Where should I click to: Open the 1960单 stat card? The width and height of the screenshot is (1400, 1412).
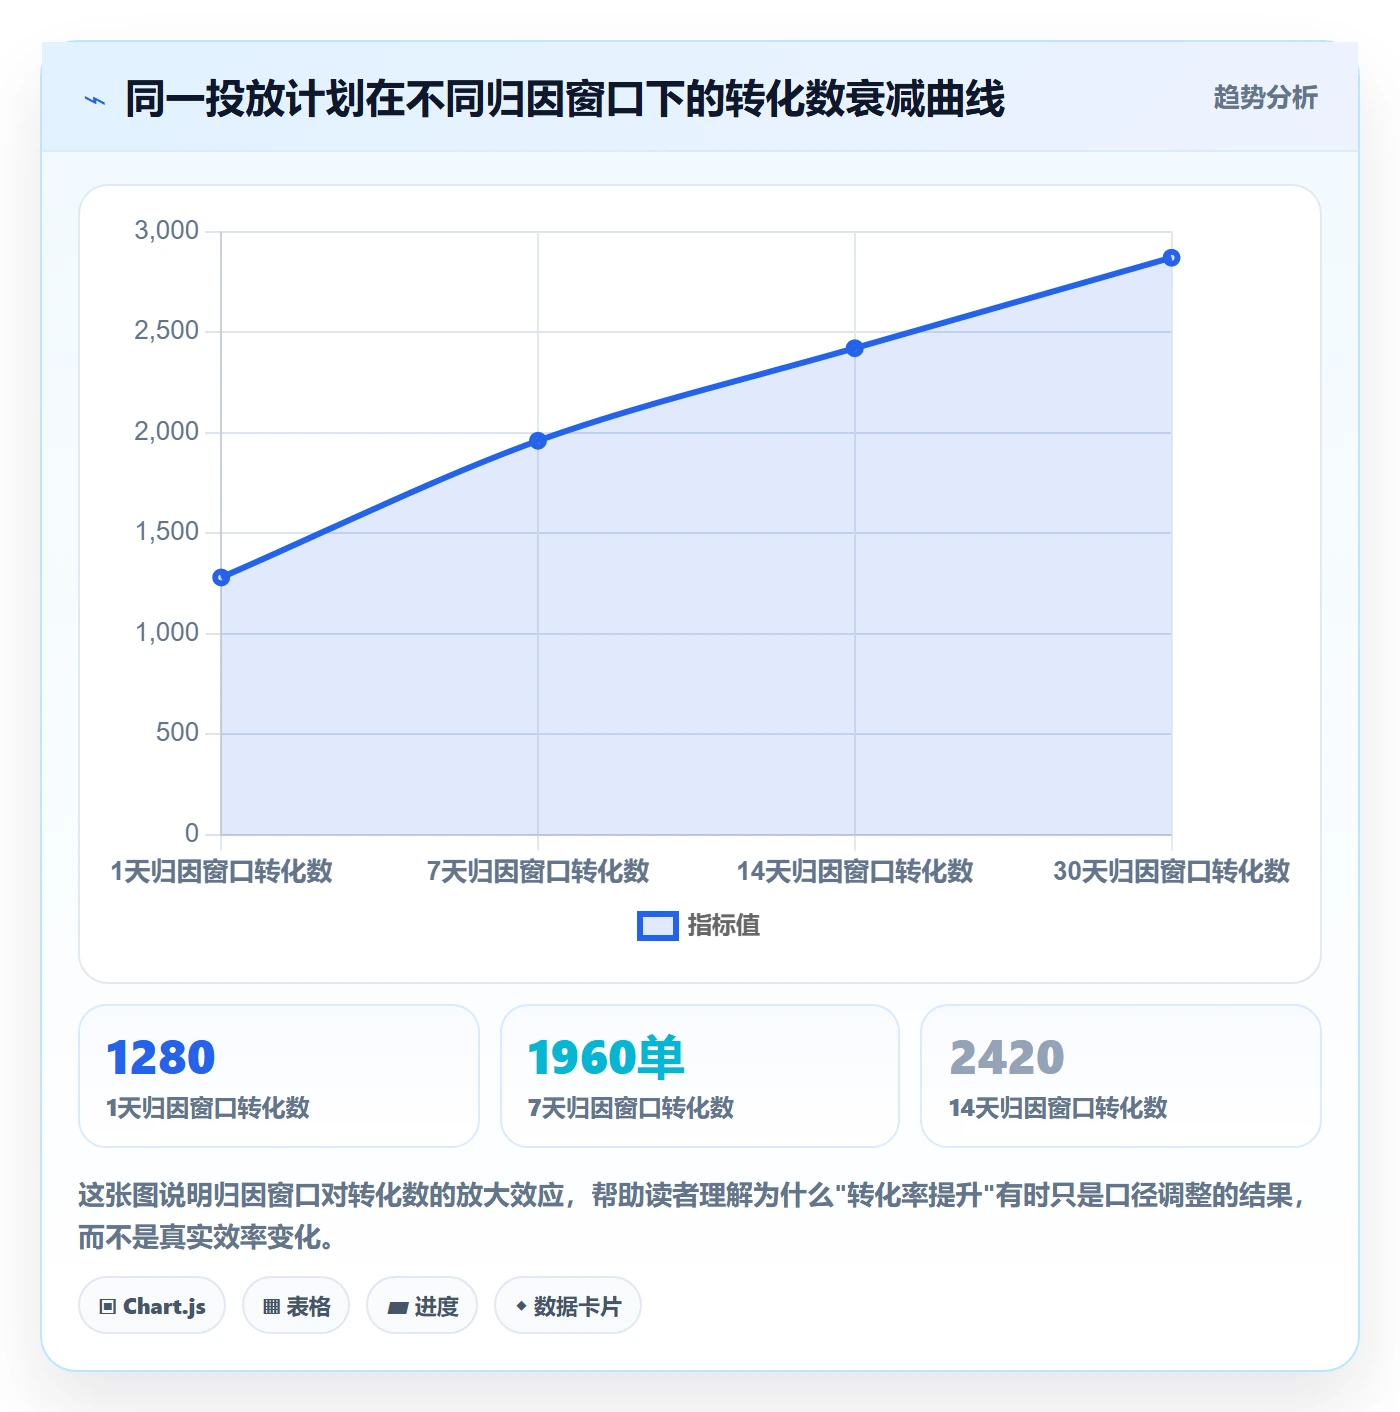tap(700, 1076)
